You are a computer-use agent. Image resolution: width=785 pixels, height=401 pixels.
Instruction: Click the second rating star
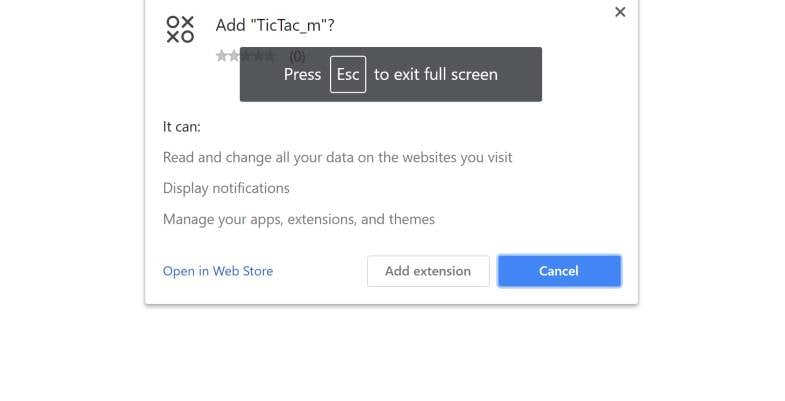(x=233, y=56)
